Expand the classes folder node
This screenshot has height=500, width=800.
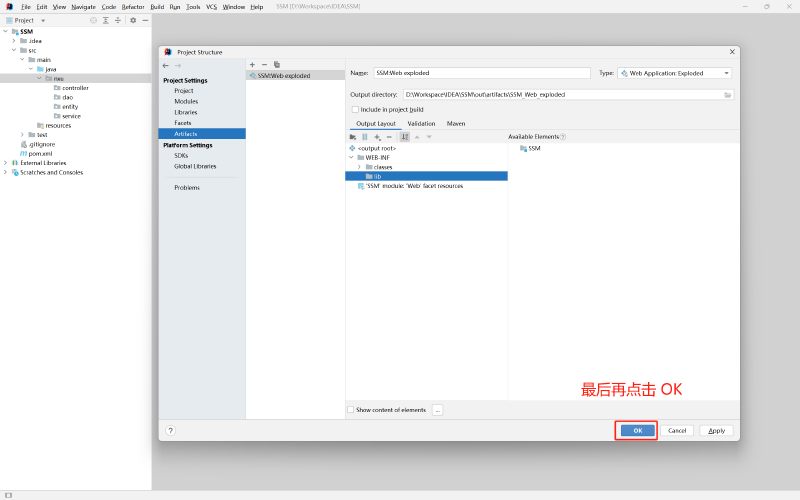[359, 167]
